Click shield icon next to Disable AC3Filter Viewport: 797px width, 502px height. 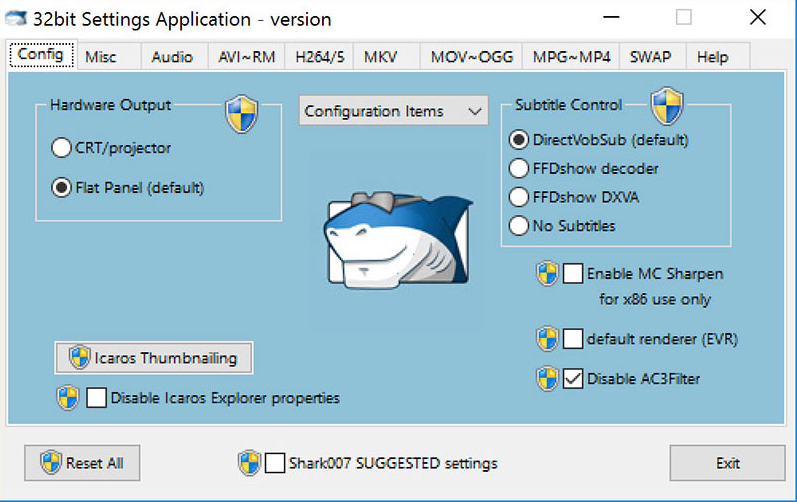(x=547, y=379)
